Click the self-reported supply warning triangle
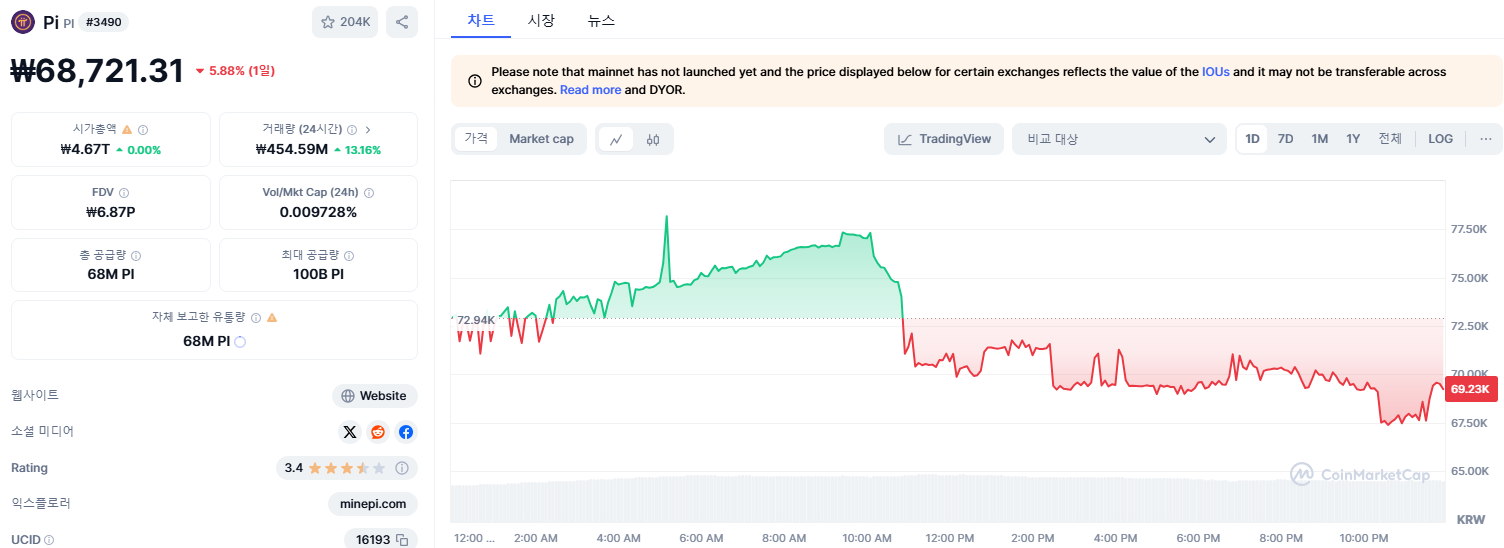 point(272,317)
